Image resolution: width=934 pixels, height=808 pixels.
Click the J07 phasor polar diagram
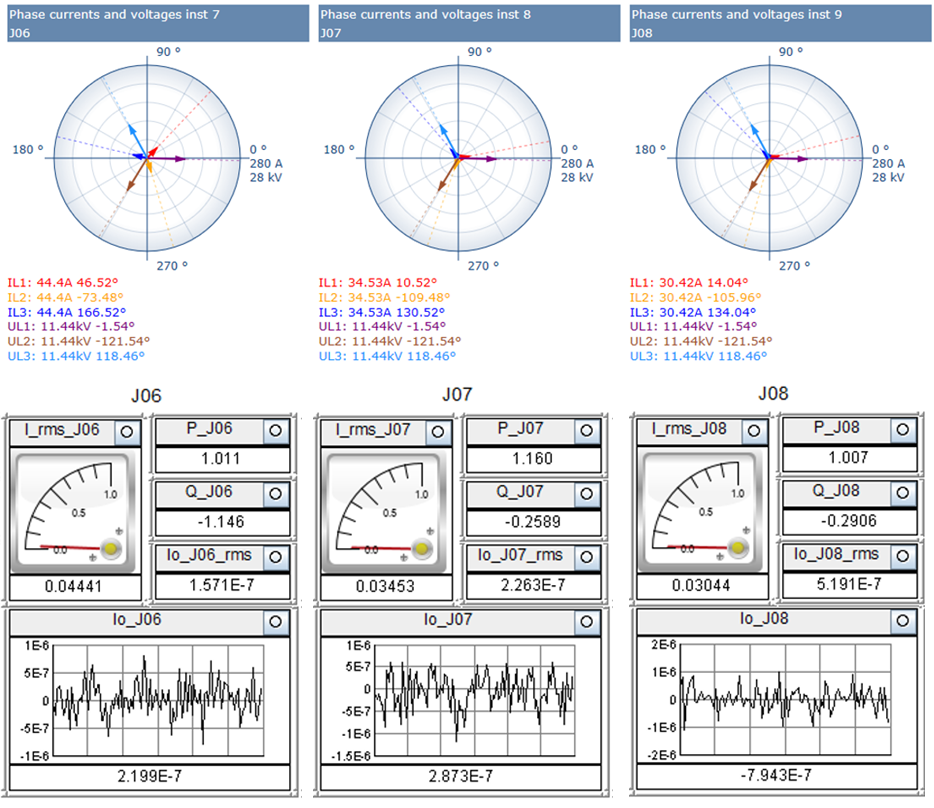pos(458,158)
